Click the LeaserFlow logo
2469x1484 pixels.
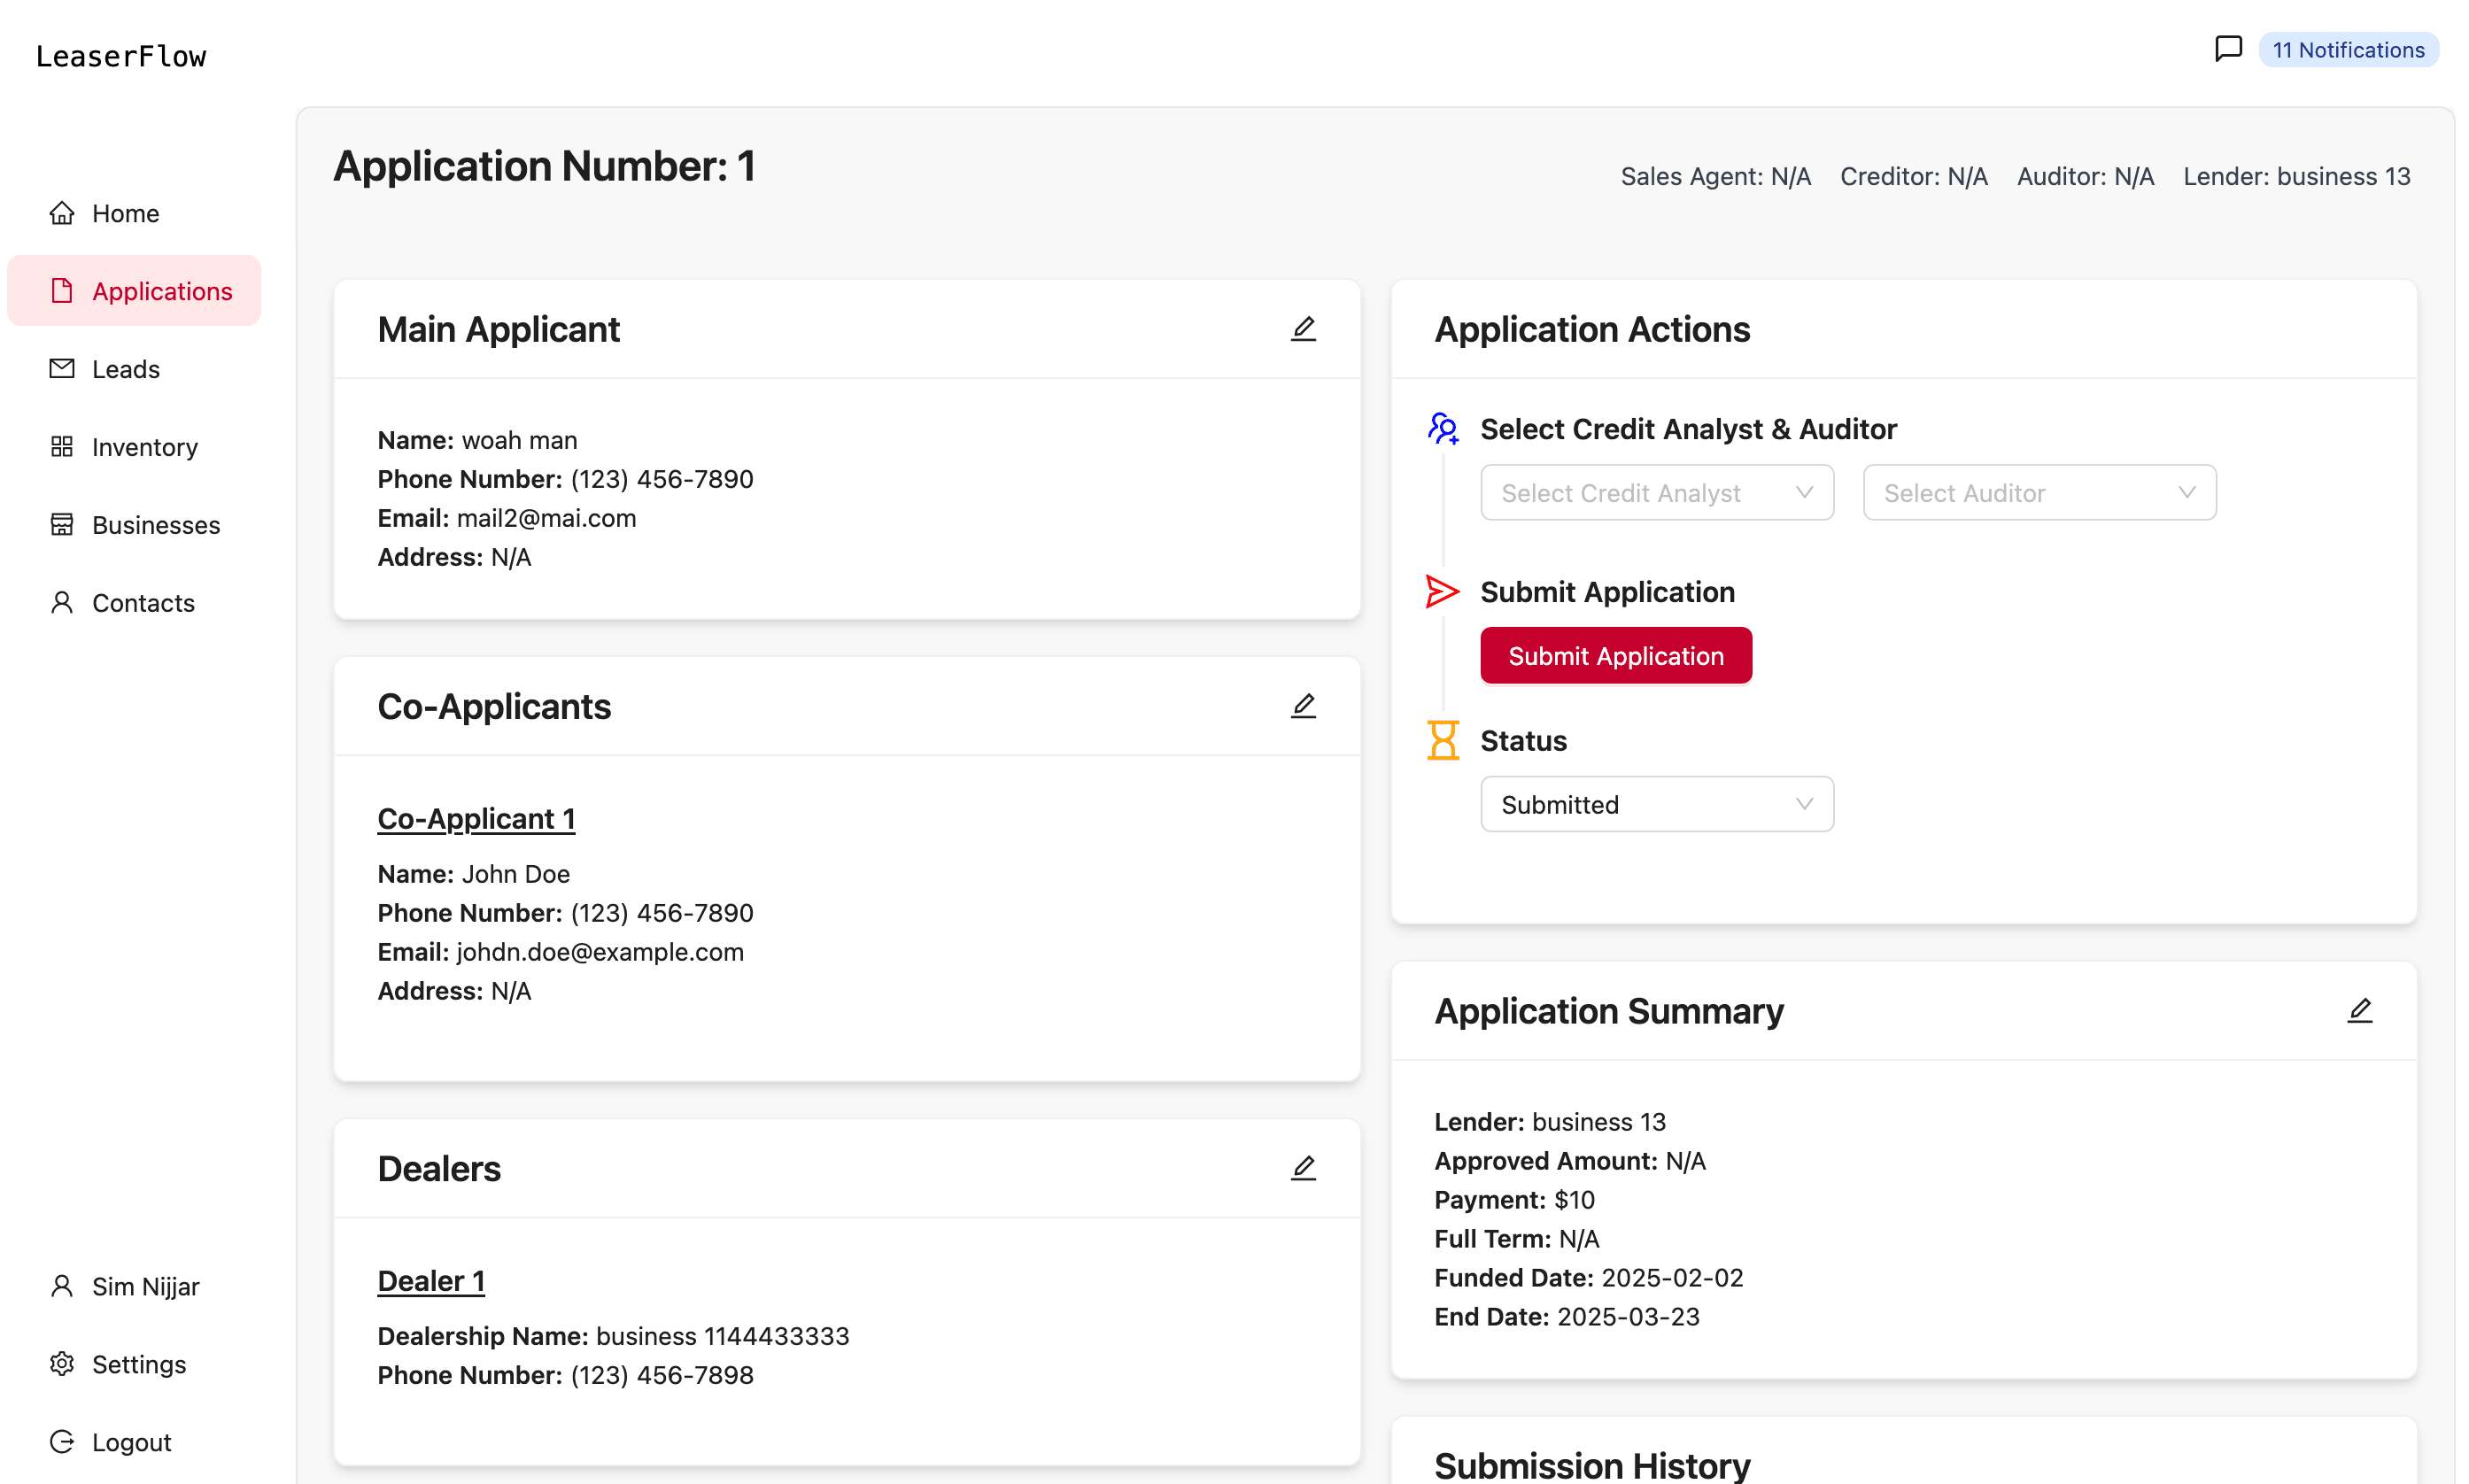pos(121,56)
